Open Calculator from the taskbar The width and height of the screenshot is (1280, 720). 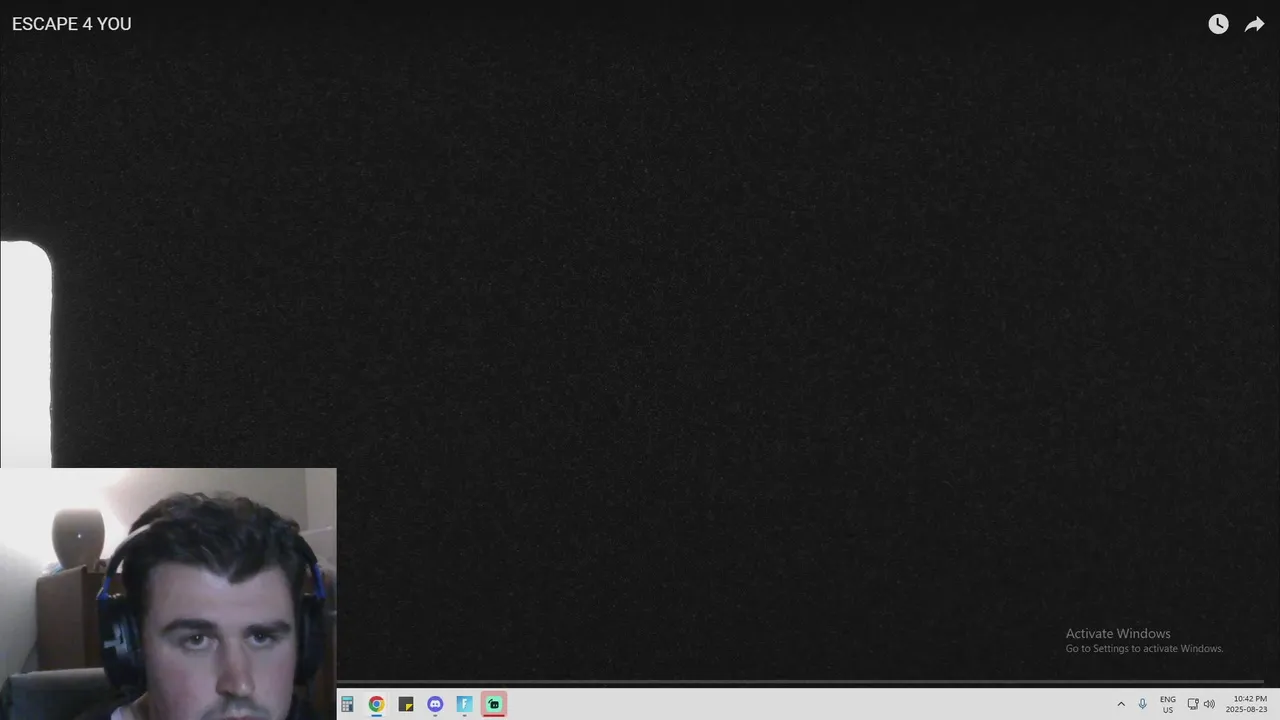point(347,704)
